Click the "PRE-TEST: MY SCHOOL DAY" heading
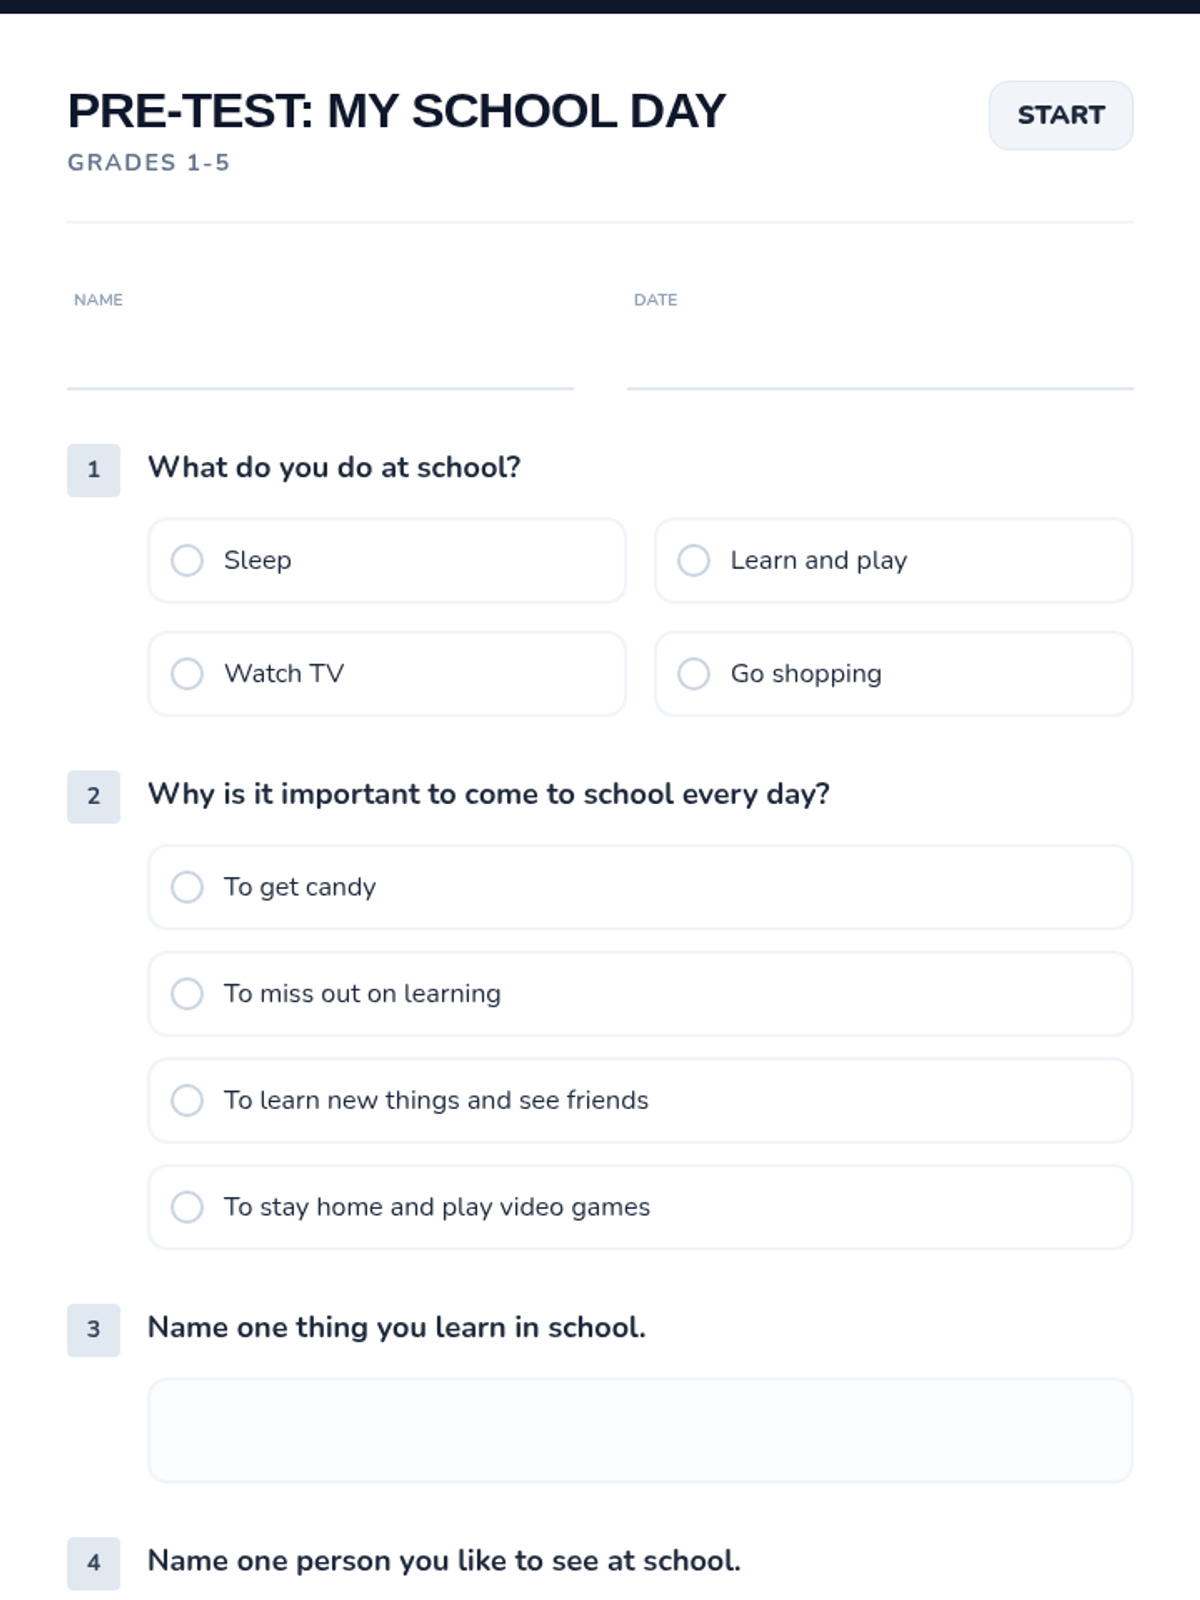Image resolution: width=1200 pixels, height=1600 pixels. [x=396, y=111]
